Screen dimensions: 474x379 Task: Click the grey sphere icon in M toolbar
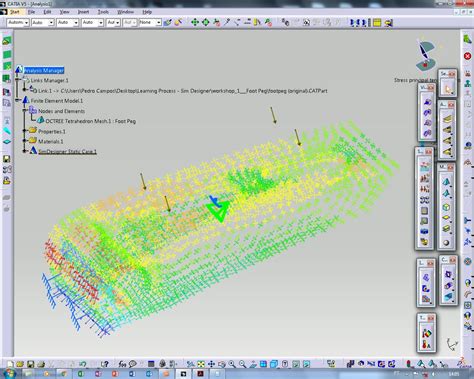(x=446, y=243)
